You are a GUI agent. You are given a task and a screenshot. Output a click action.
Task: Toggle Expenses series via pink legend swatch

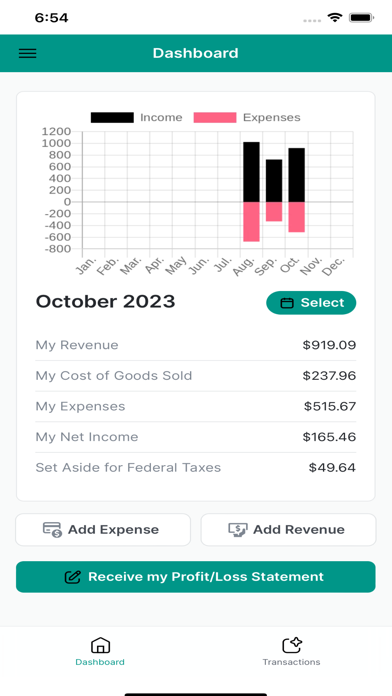click(x=215, y=118)
